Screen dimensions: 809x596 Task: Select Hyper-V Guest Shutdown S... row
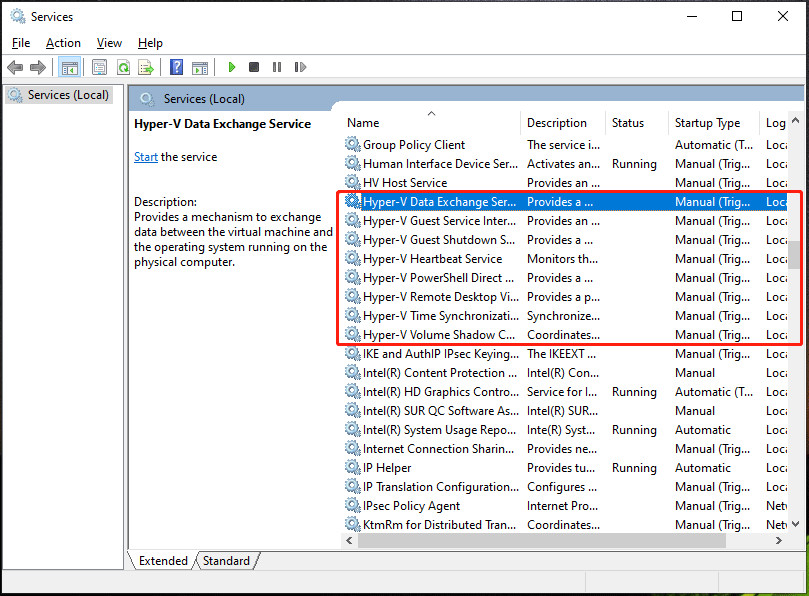click(x=565, y=239)
